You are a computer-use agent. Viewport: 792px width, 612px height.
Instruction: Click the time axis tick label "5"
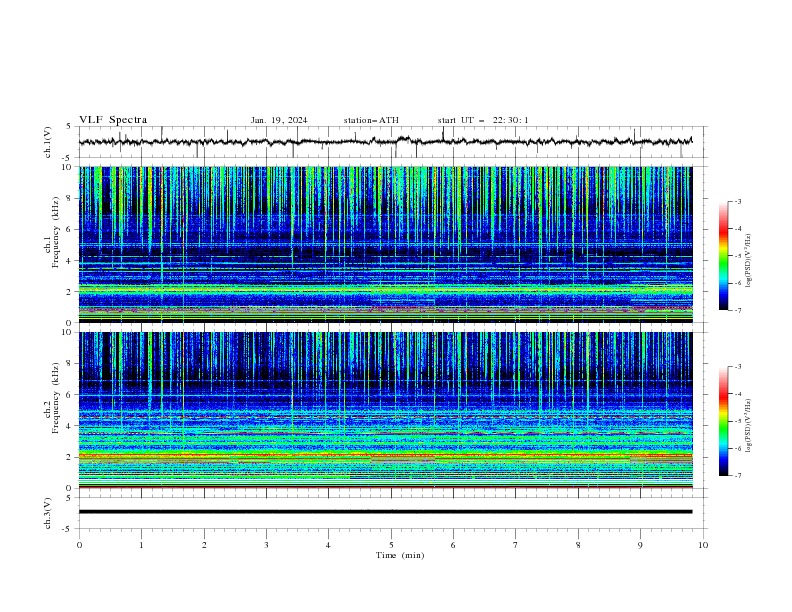tap(391, 545)
